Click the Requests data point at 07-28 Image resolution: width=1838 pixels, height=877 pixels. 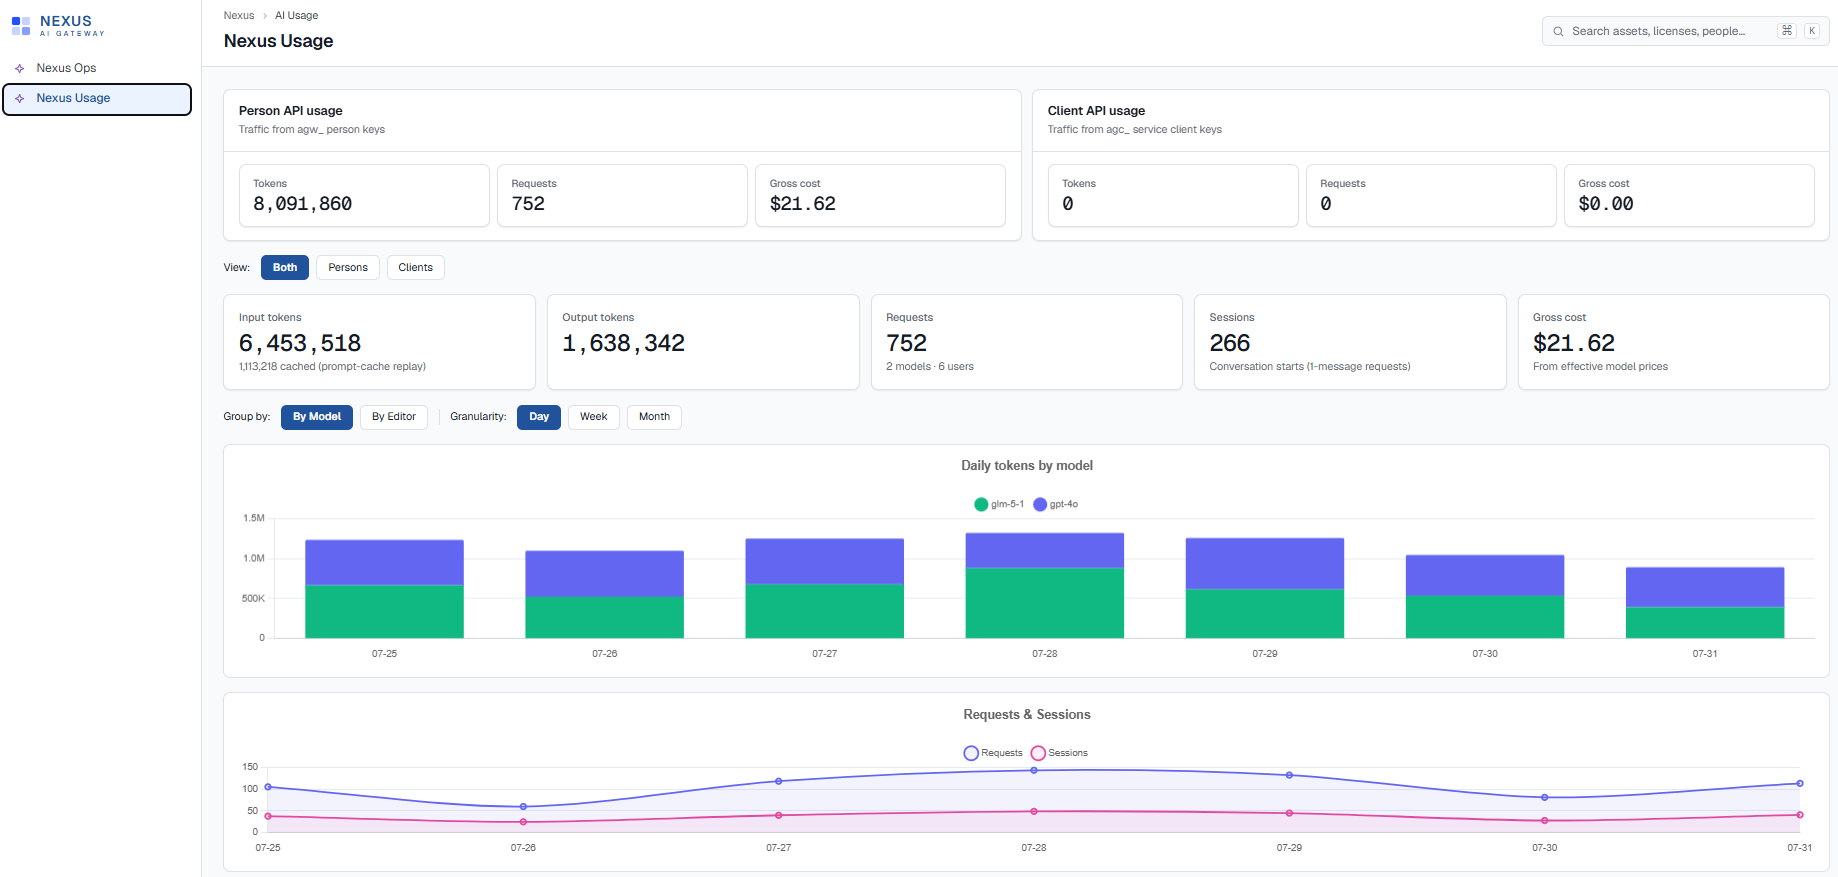1034,770
